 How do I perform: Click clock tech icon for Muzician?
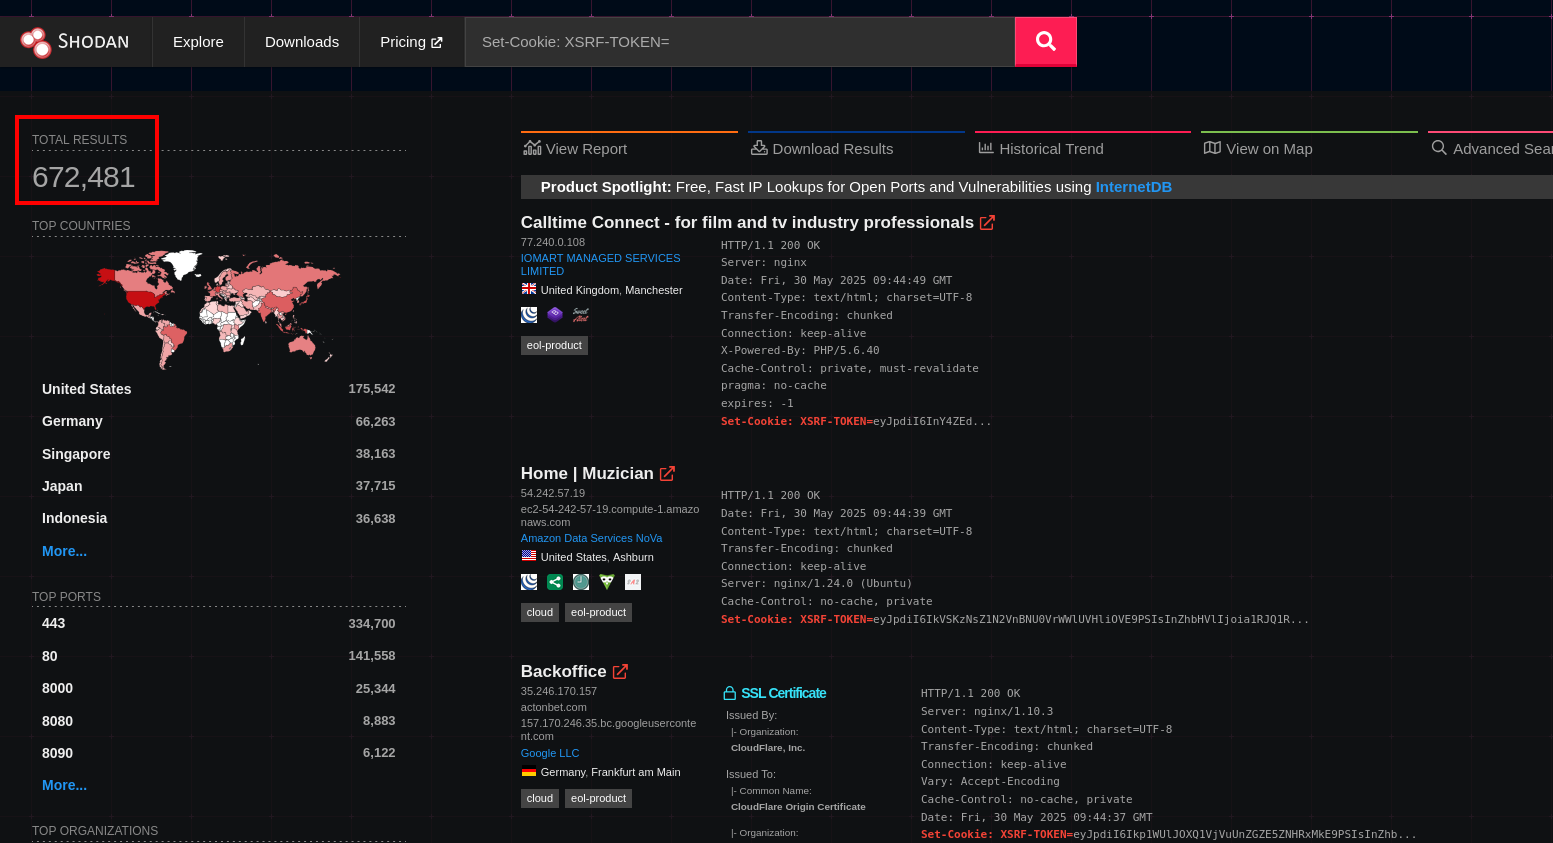click(581, 582)
